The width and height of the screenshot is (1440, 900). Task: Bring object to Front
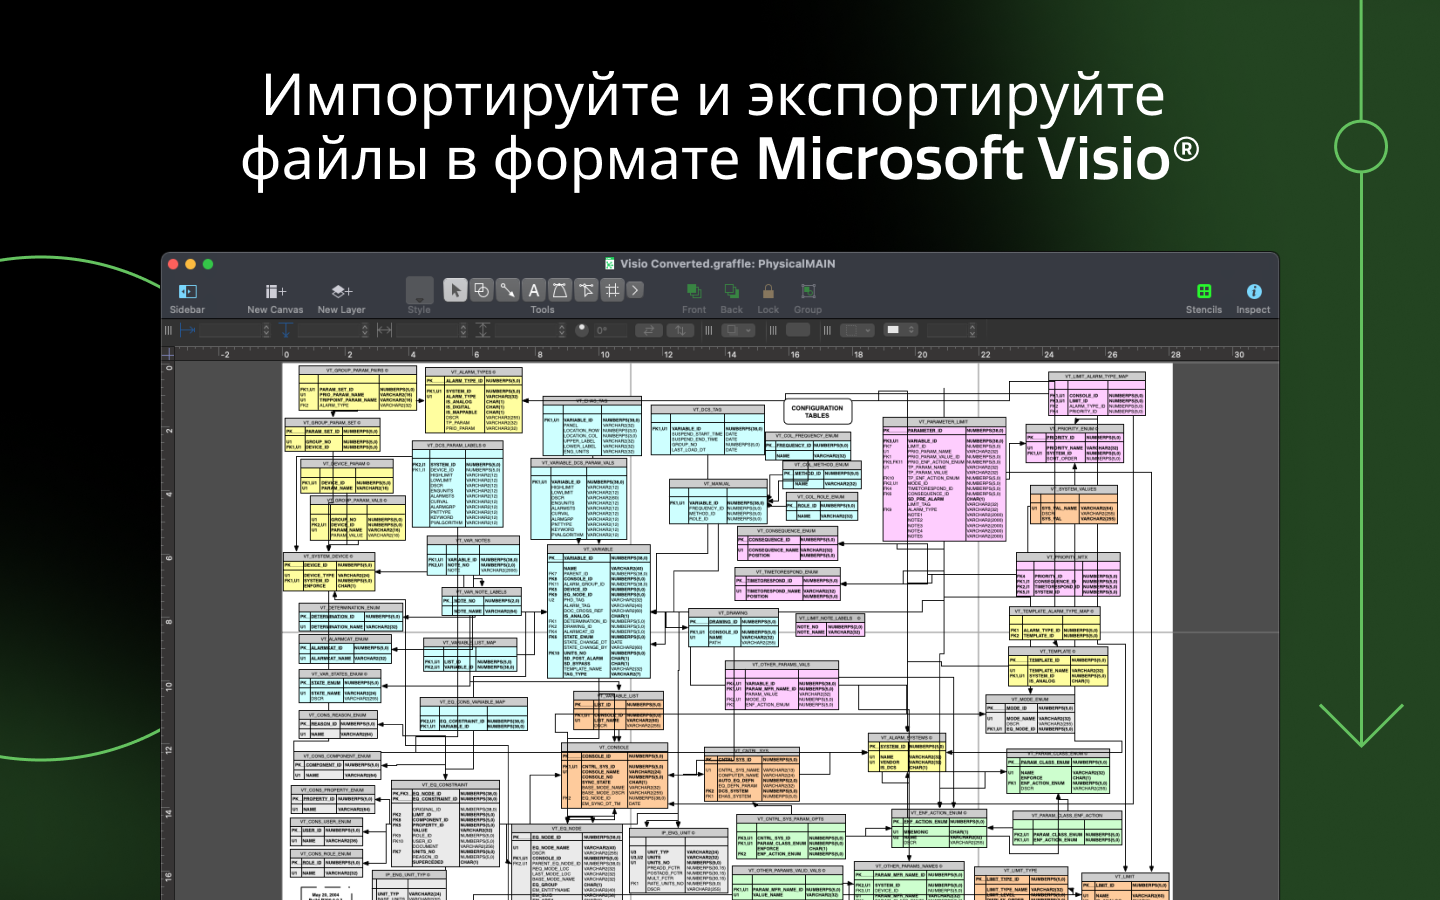coord(694,297)
